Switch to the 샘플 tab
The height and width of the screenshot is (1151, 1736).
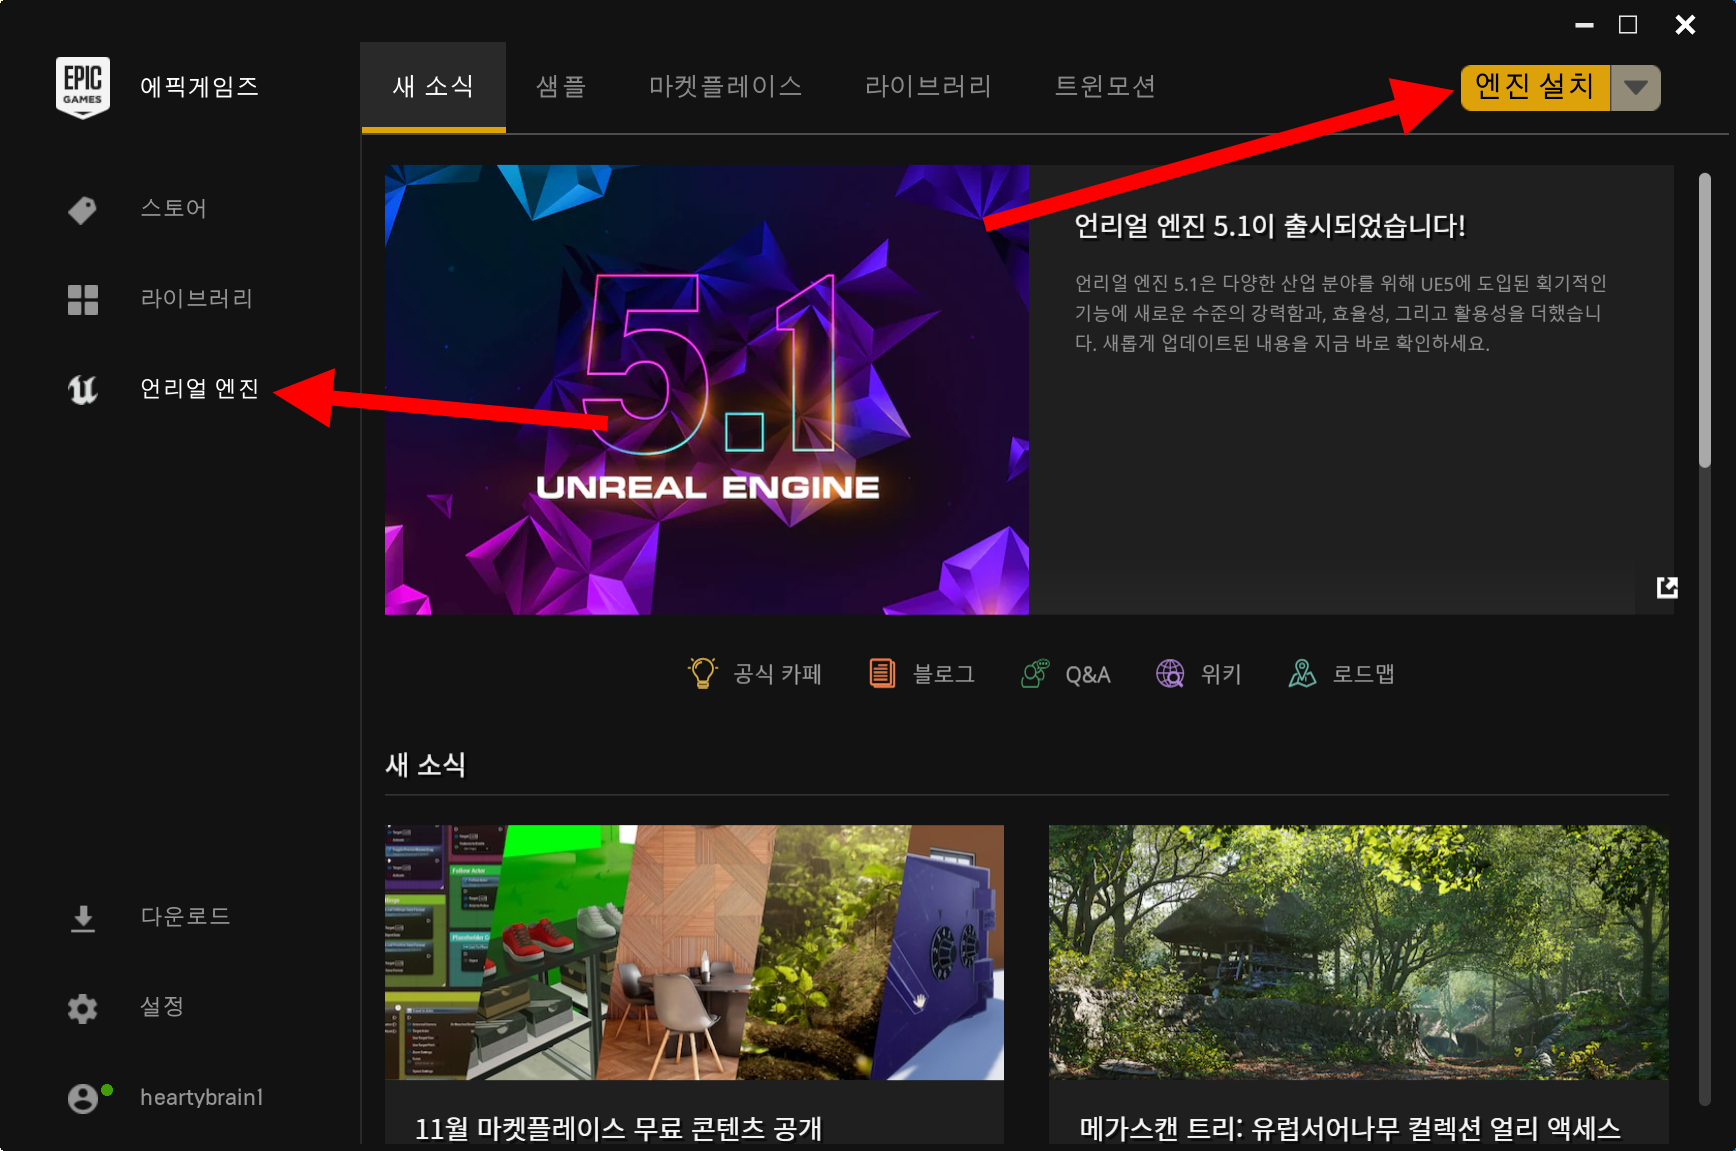561,87
